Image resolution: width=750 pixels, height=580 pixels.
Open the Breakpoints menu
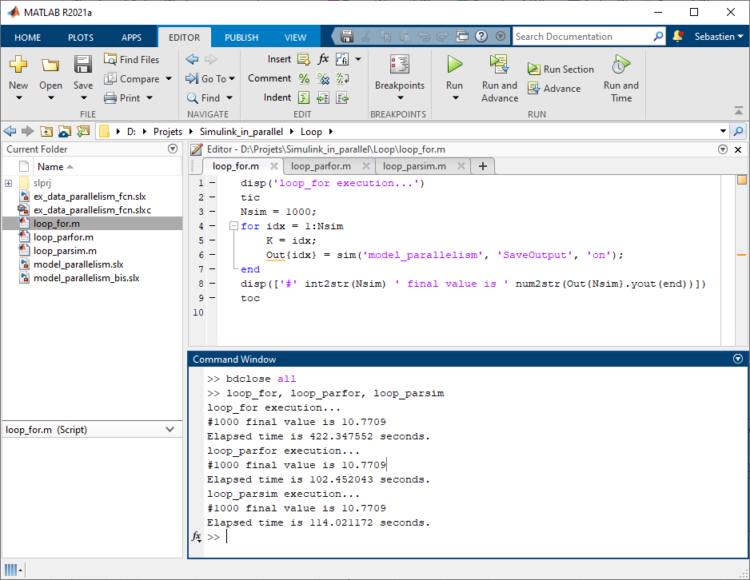tap(400, 77)
